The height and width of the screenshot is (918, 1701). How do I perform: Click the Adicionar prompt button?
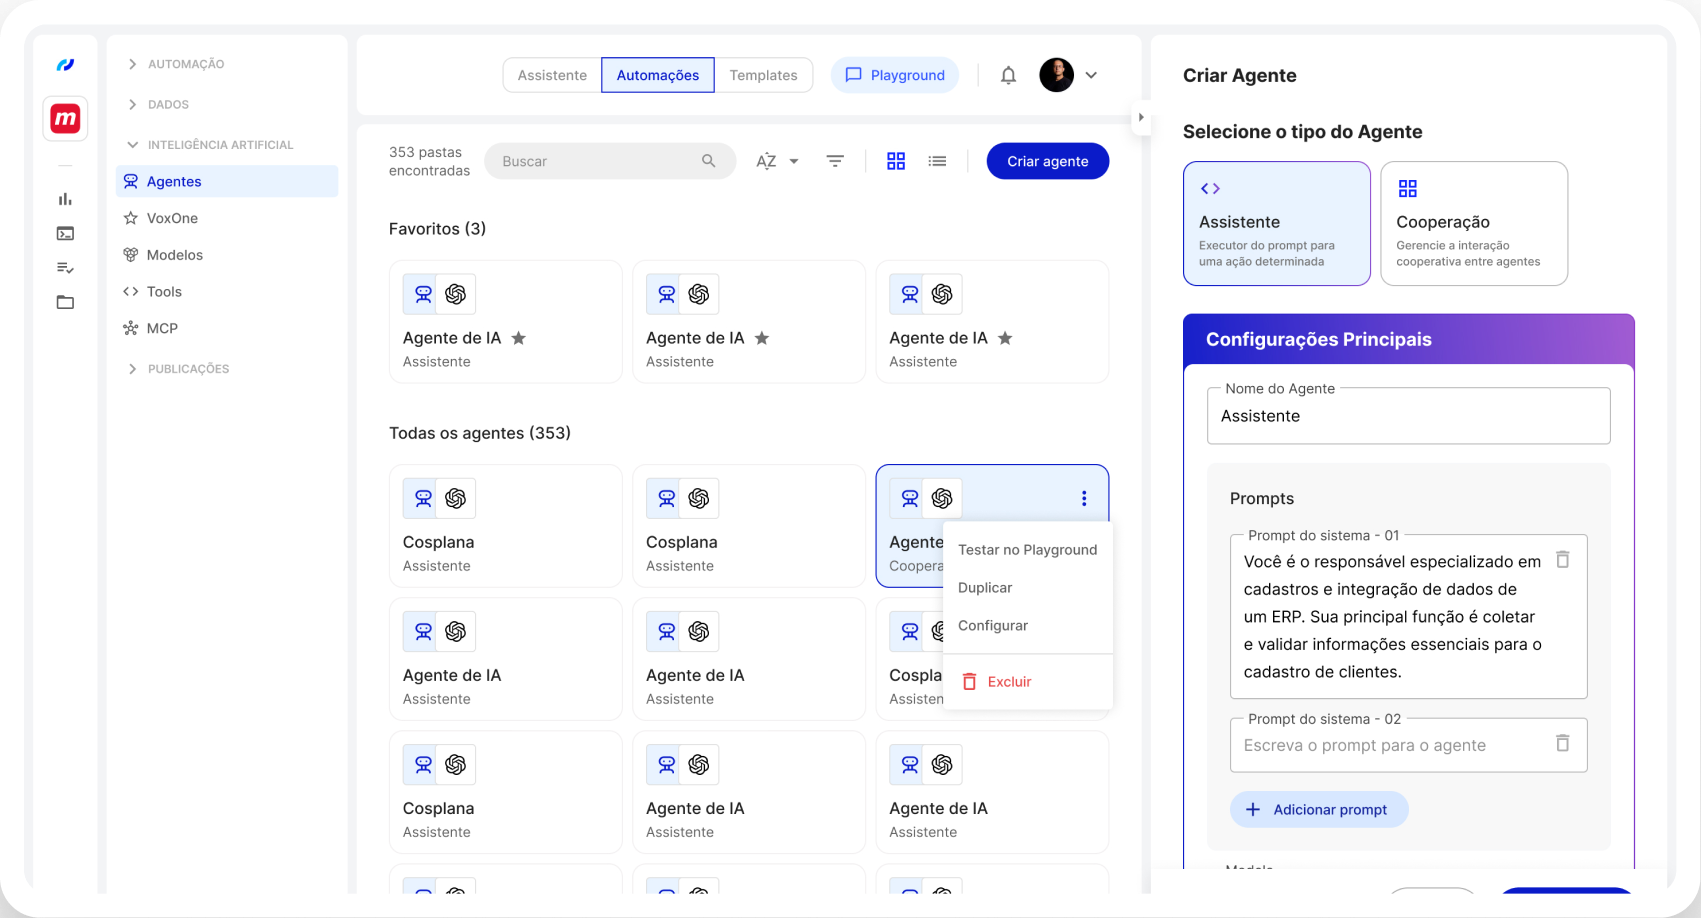click(1318, 809)
